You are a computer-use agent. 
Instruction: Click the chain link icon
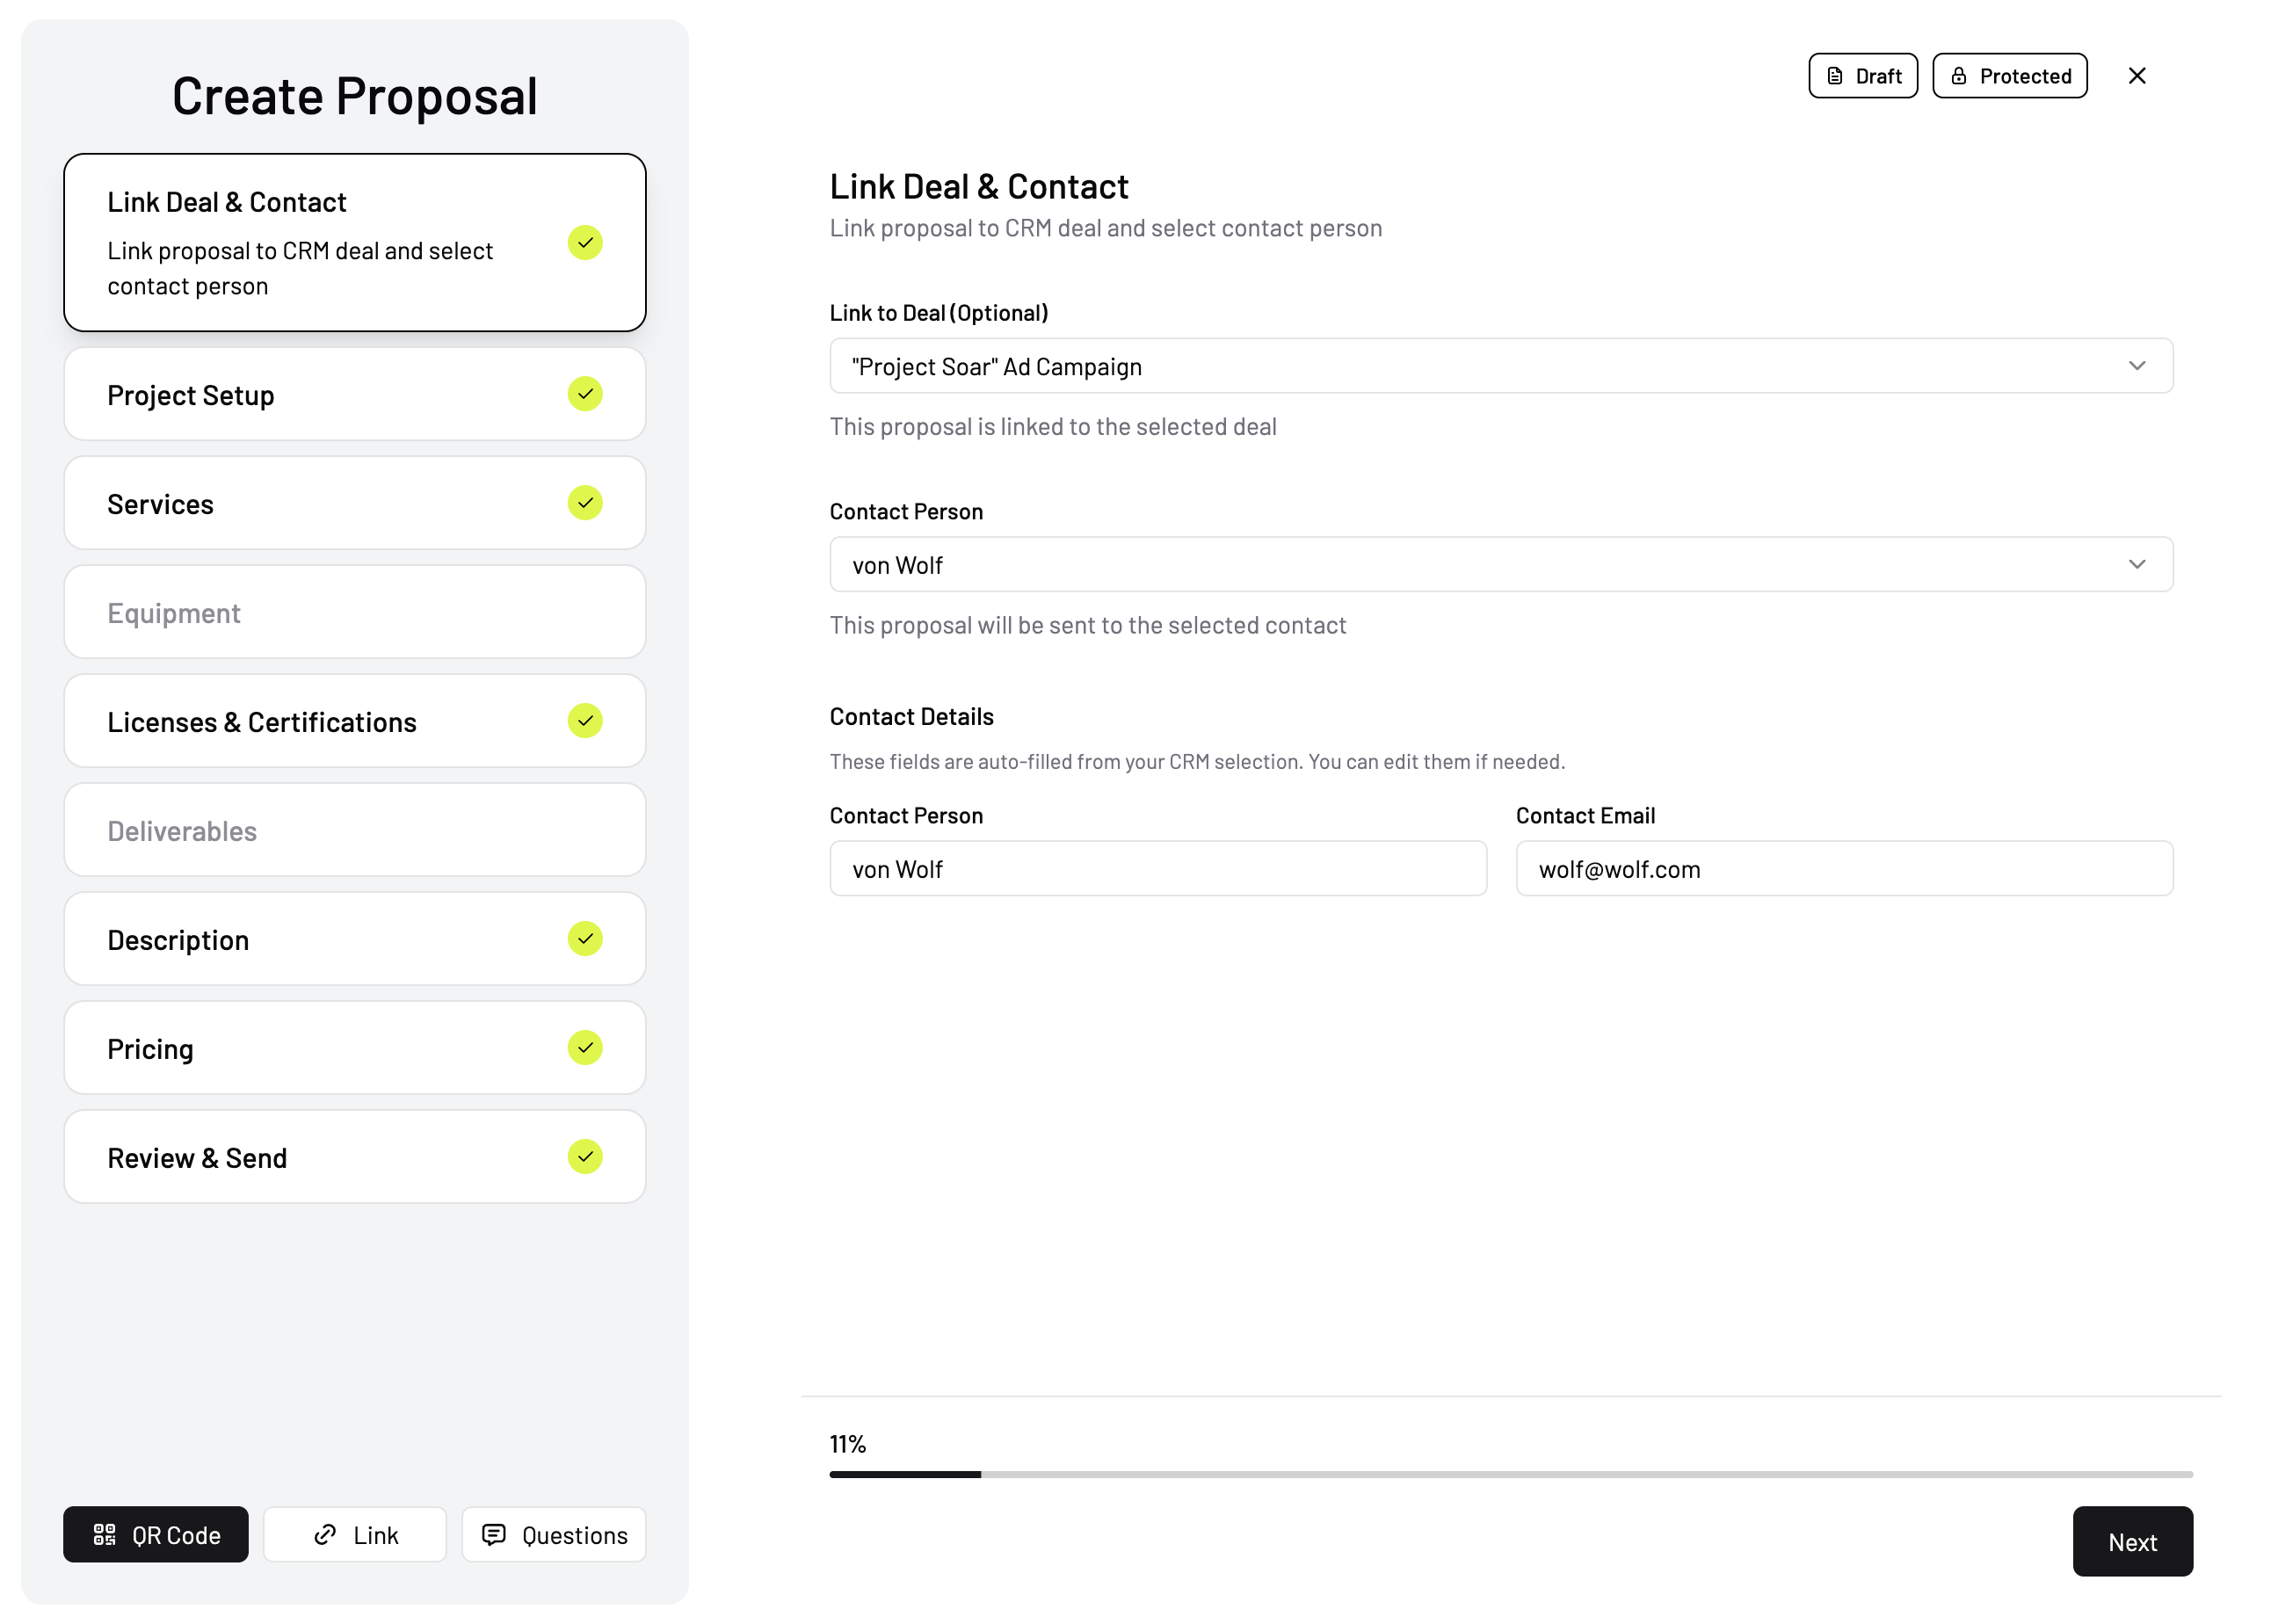(325, 1534)
